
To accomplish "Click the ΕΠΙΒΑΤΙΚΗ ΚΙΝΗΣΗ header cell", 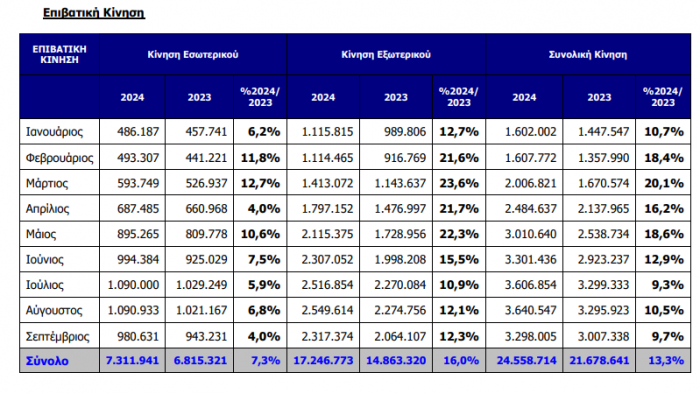I will click(x=59, y=54).
